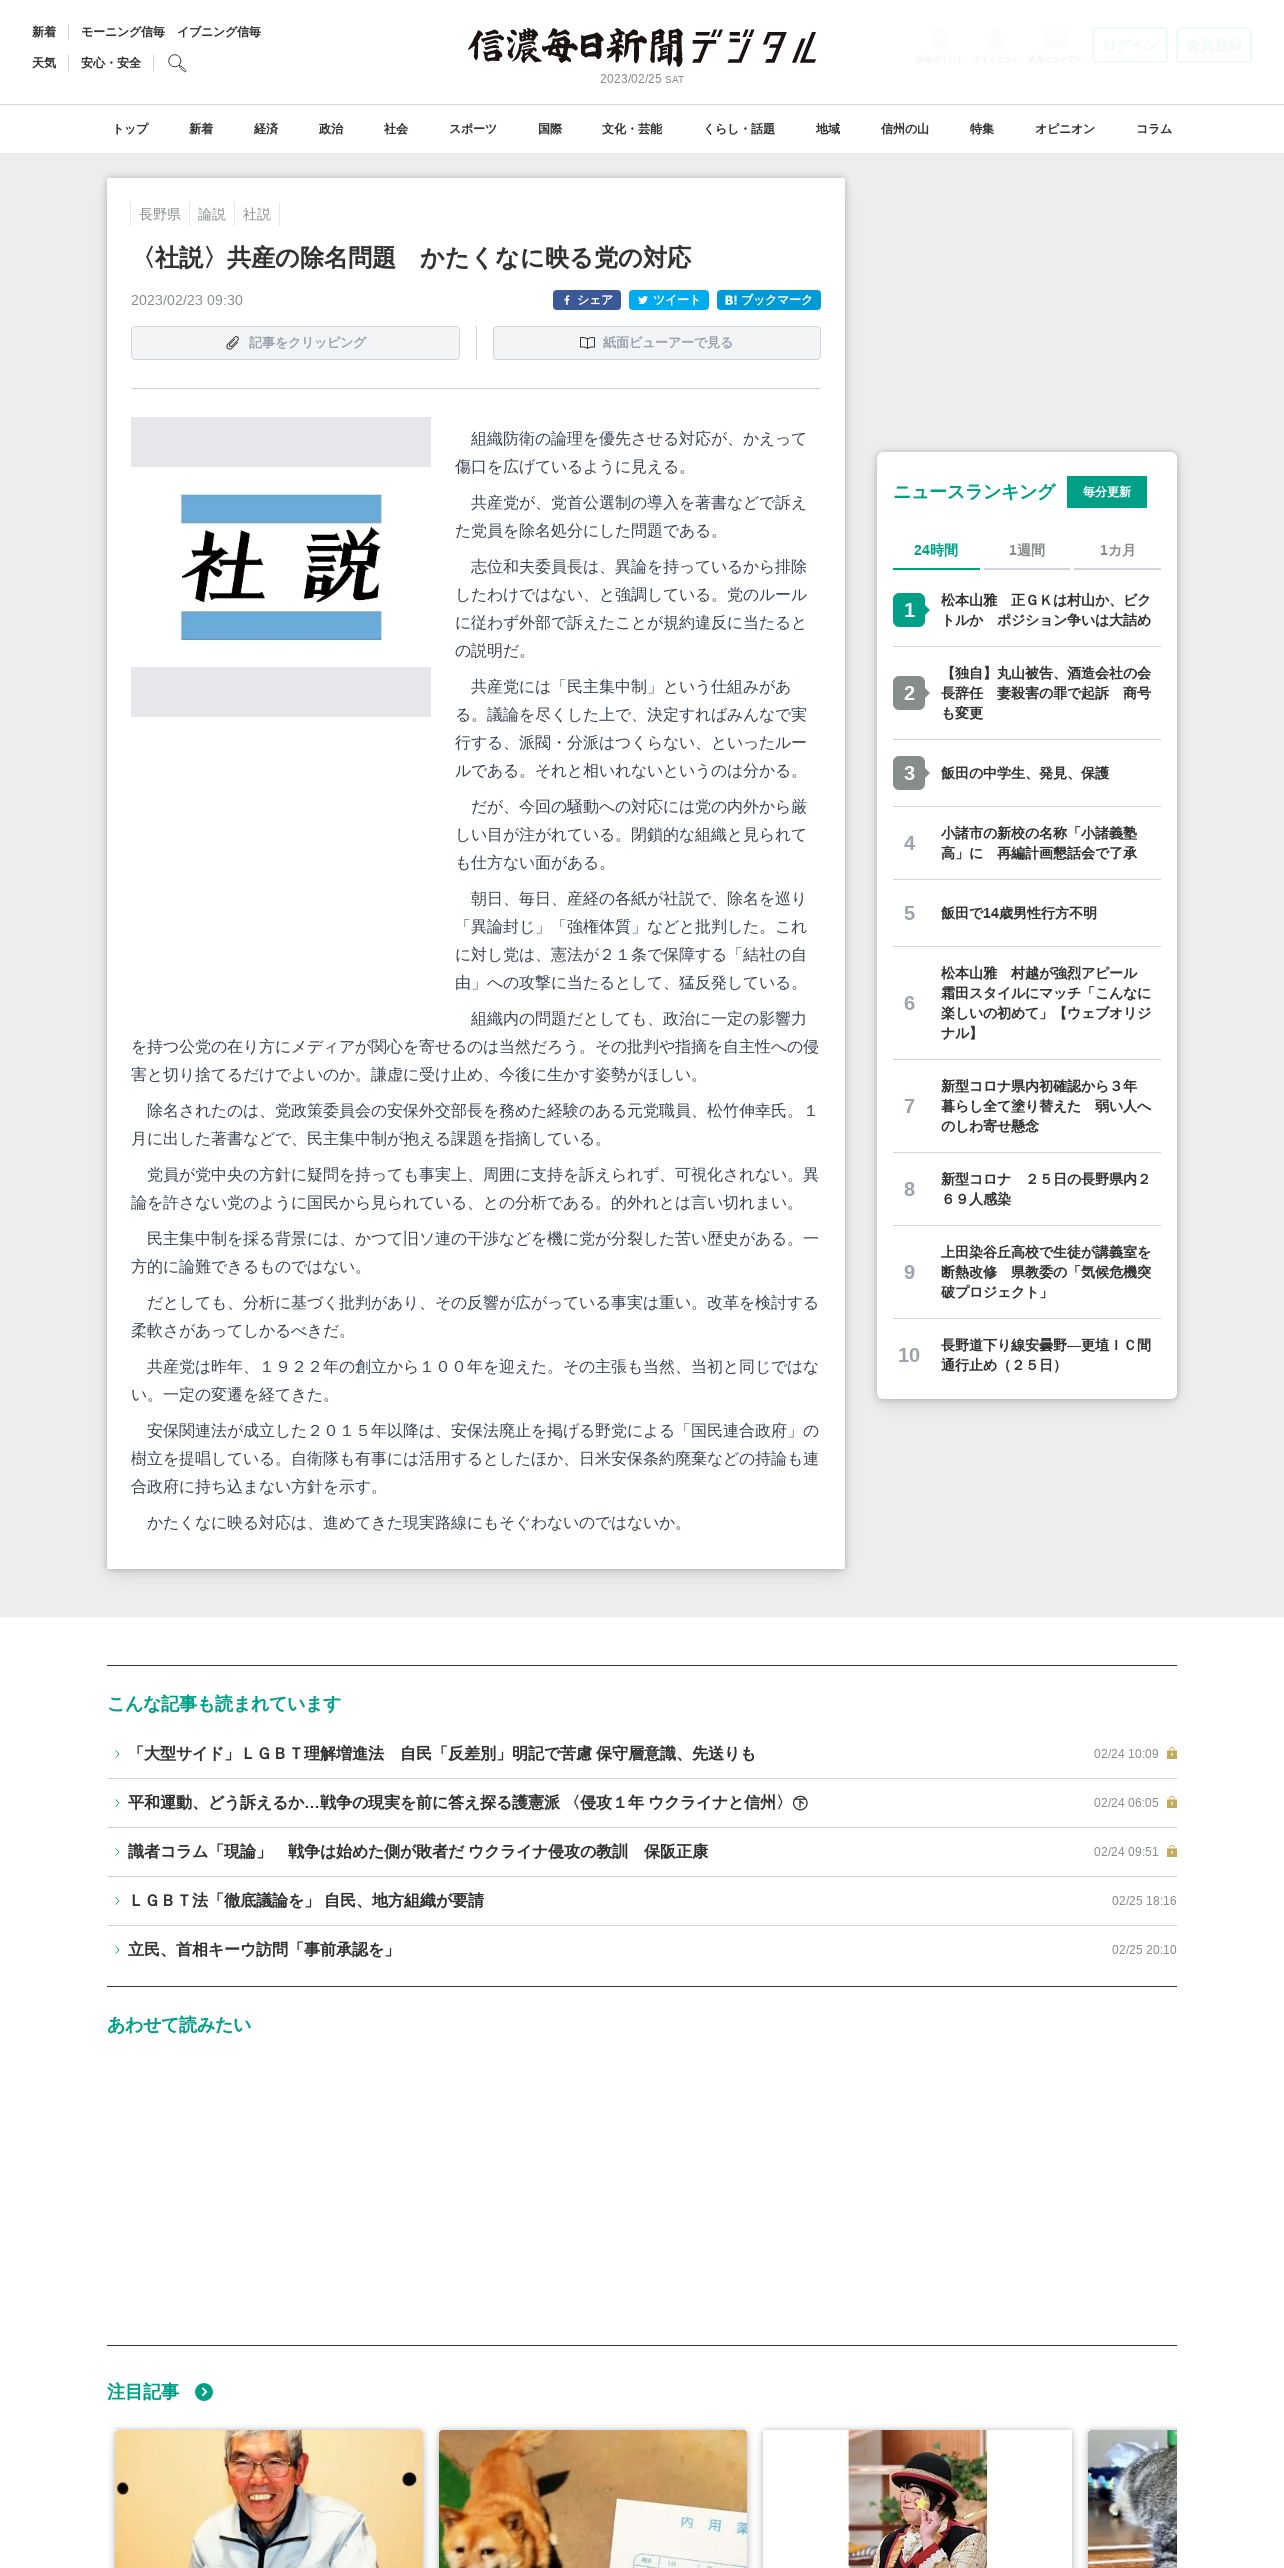The image size is (1284, 2568).
Task: Open the faint 会員登録 button
Action: point(1214,45)
